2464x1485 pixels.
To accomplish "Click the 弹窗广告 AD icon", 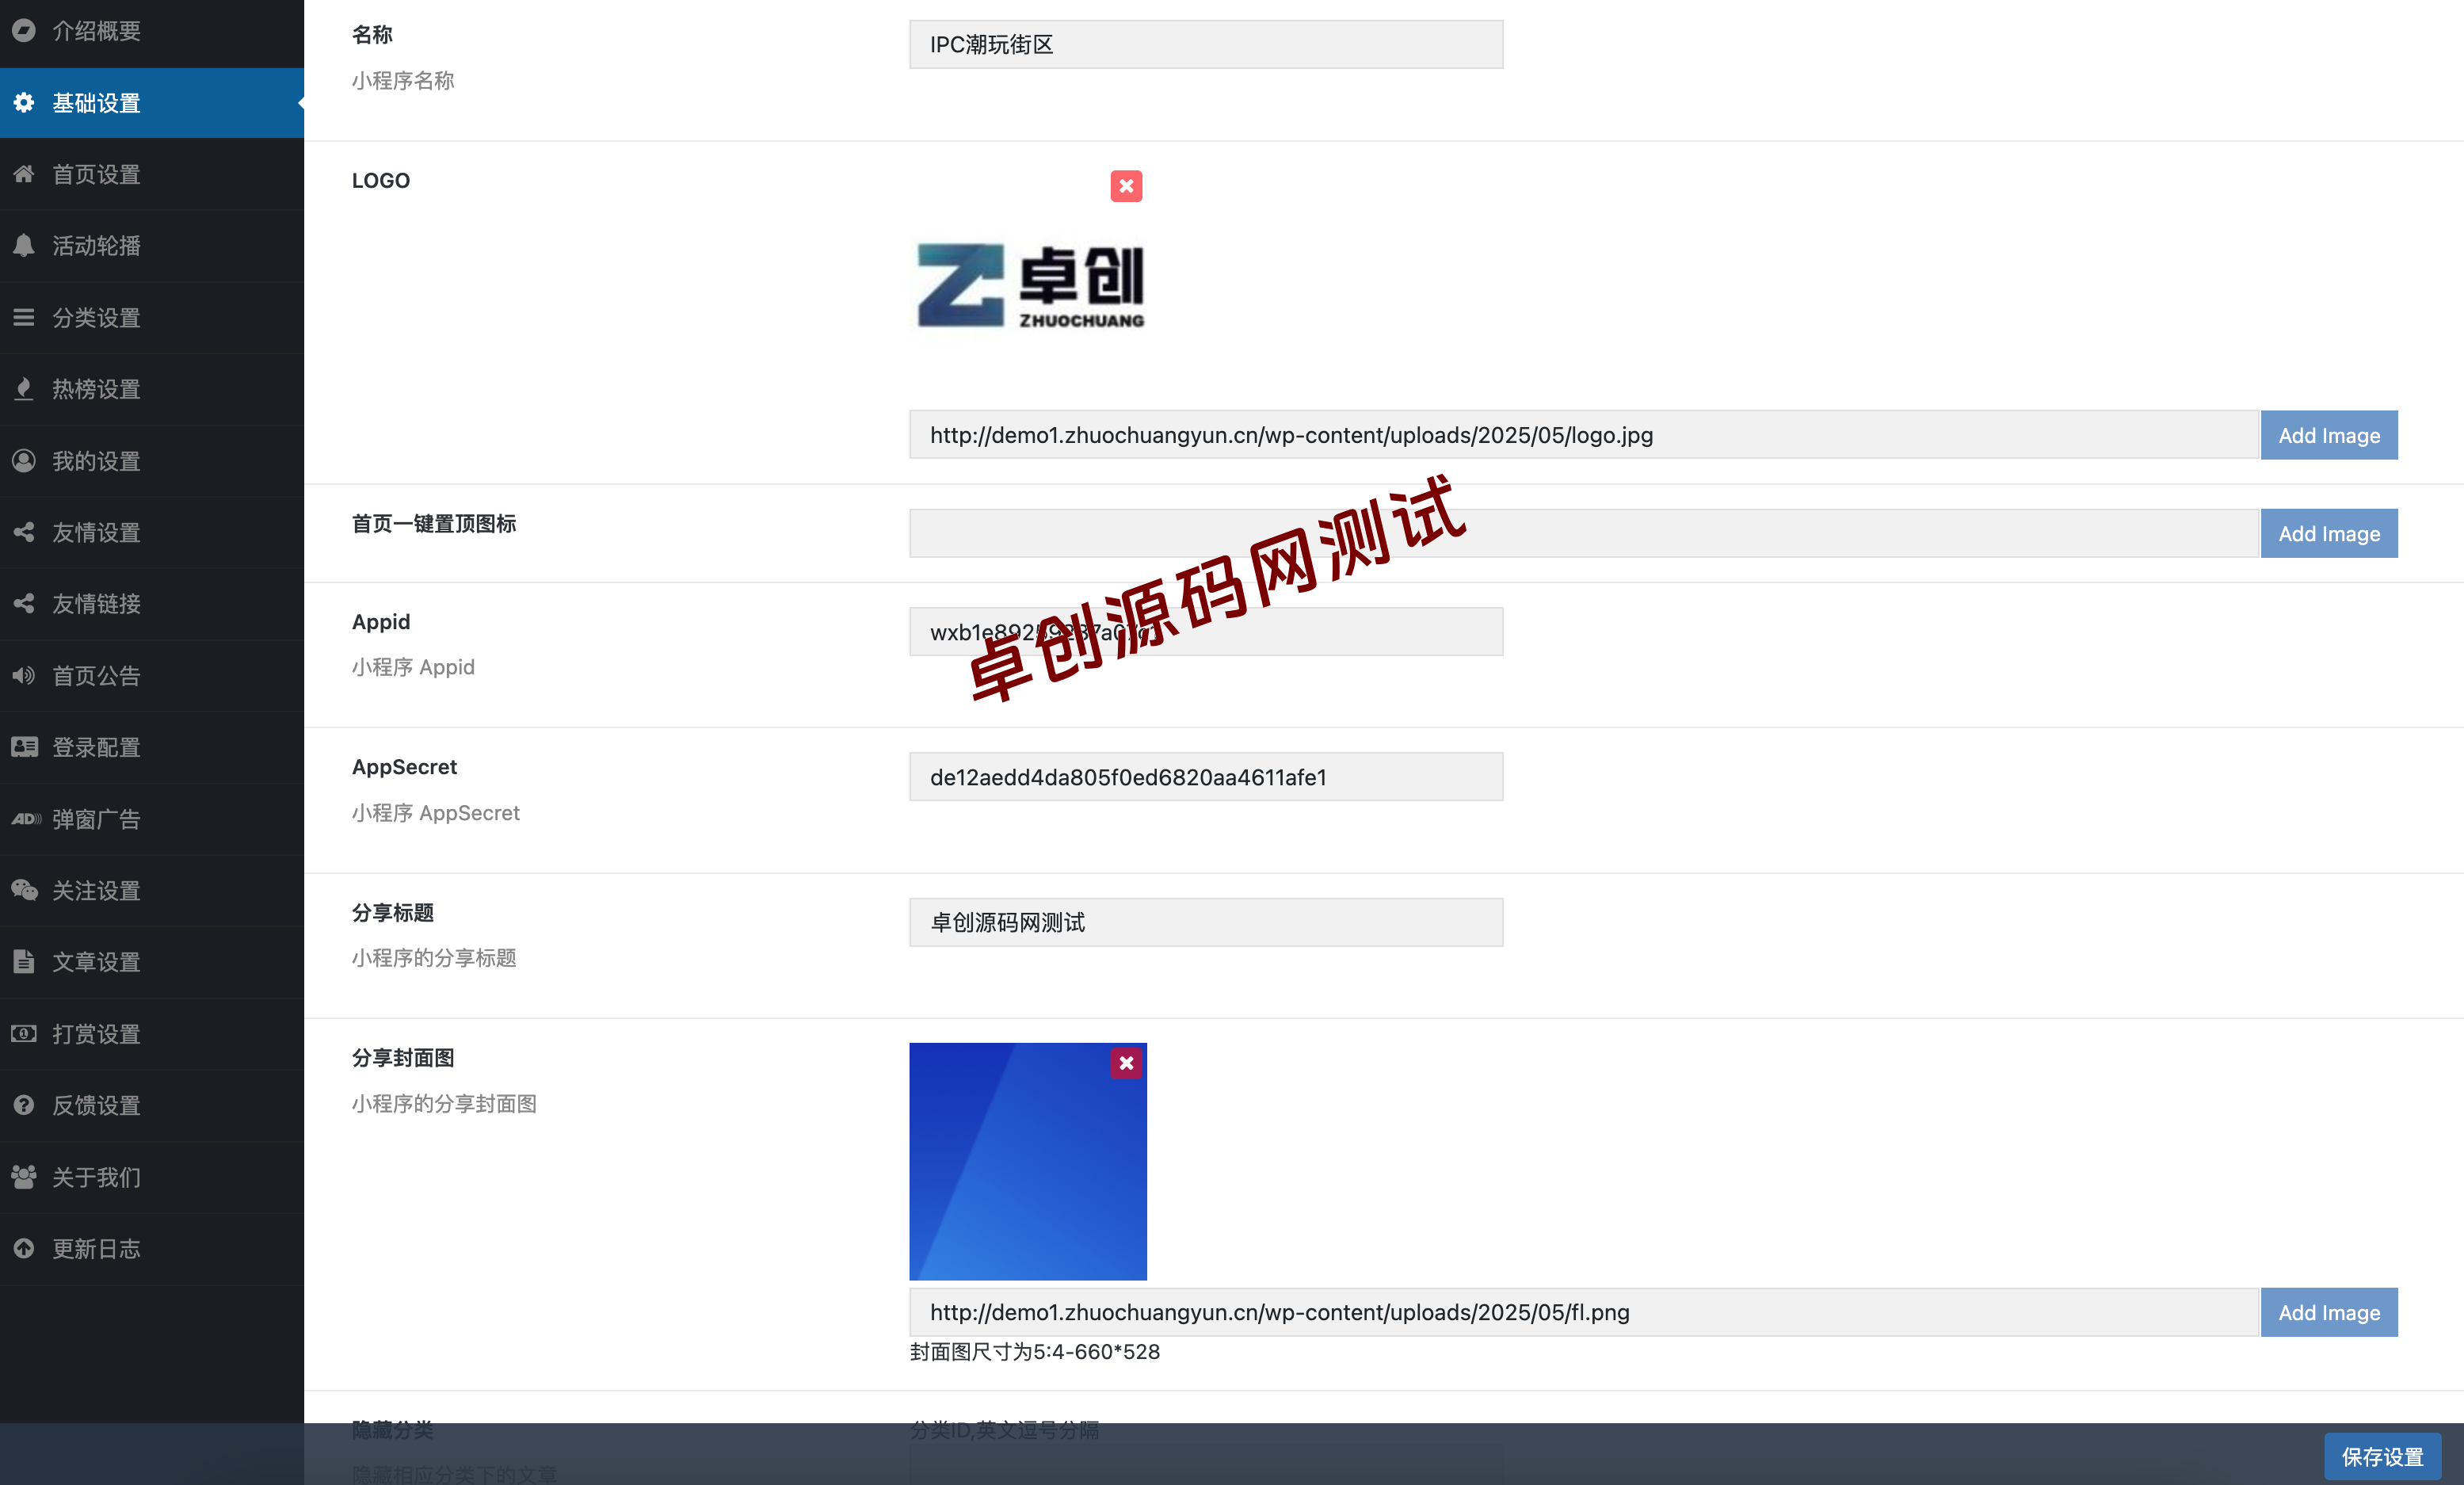I will coord(25,818).
